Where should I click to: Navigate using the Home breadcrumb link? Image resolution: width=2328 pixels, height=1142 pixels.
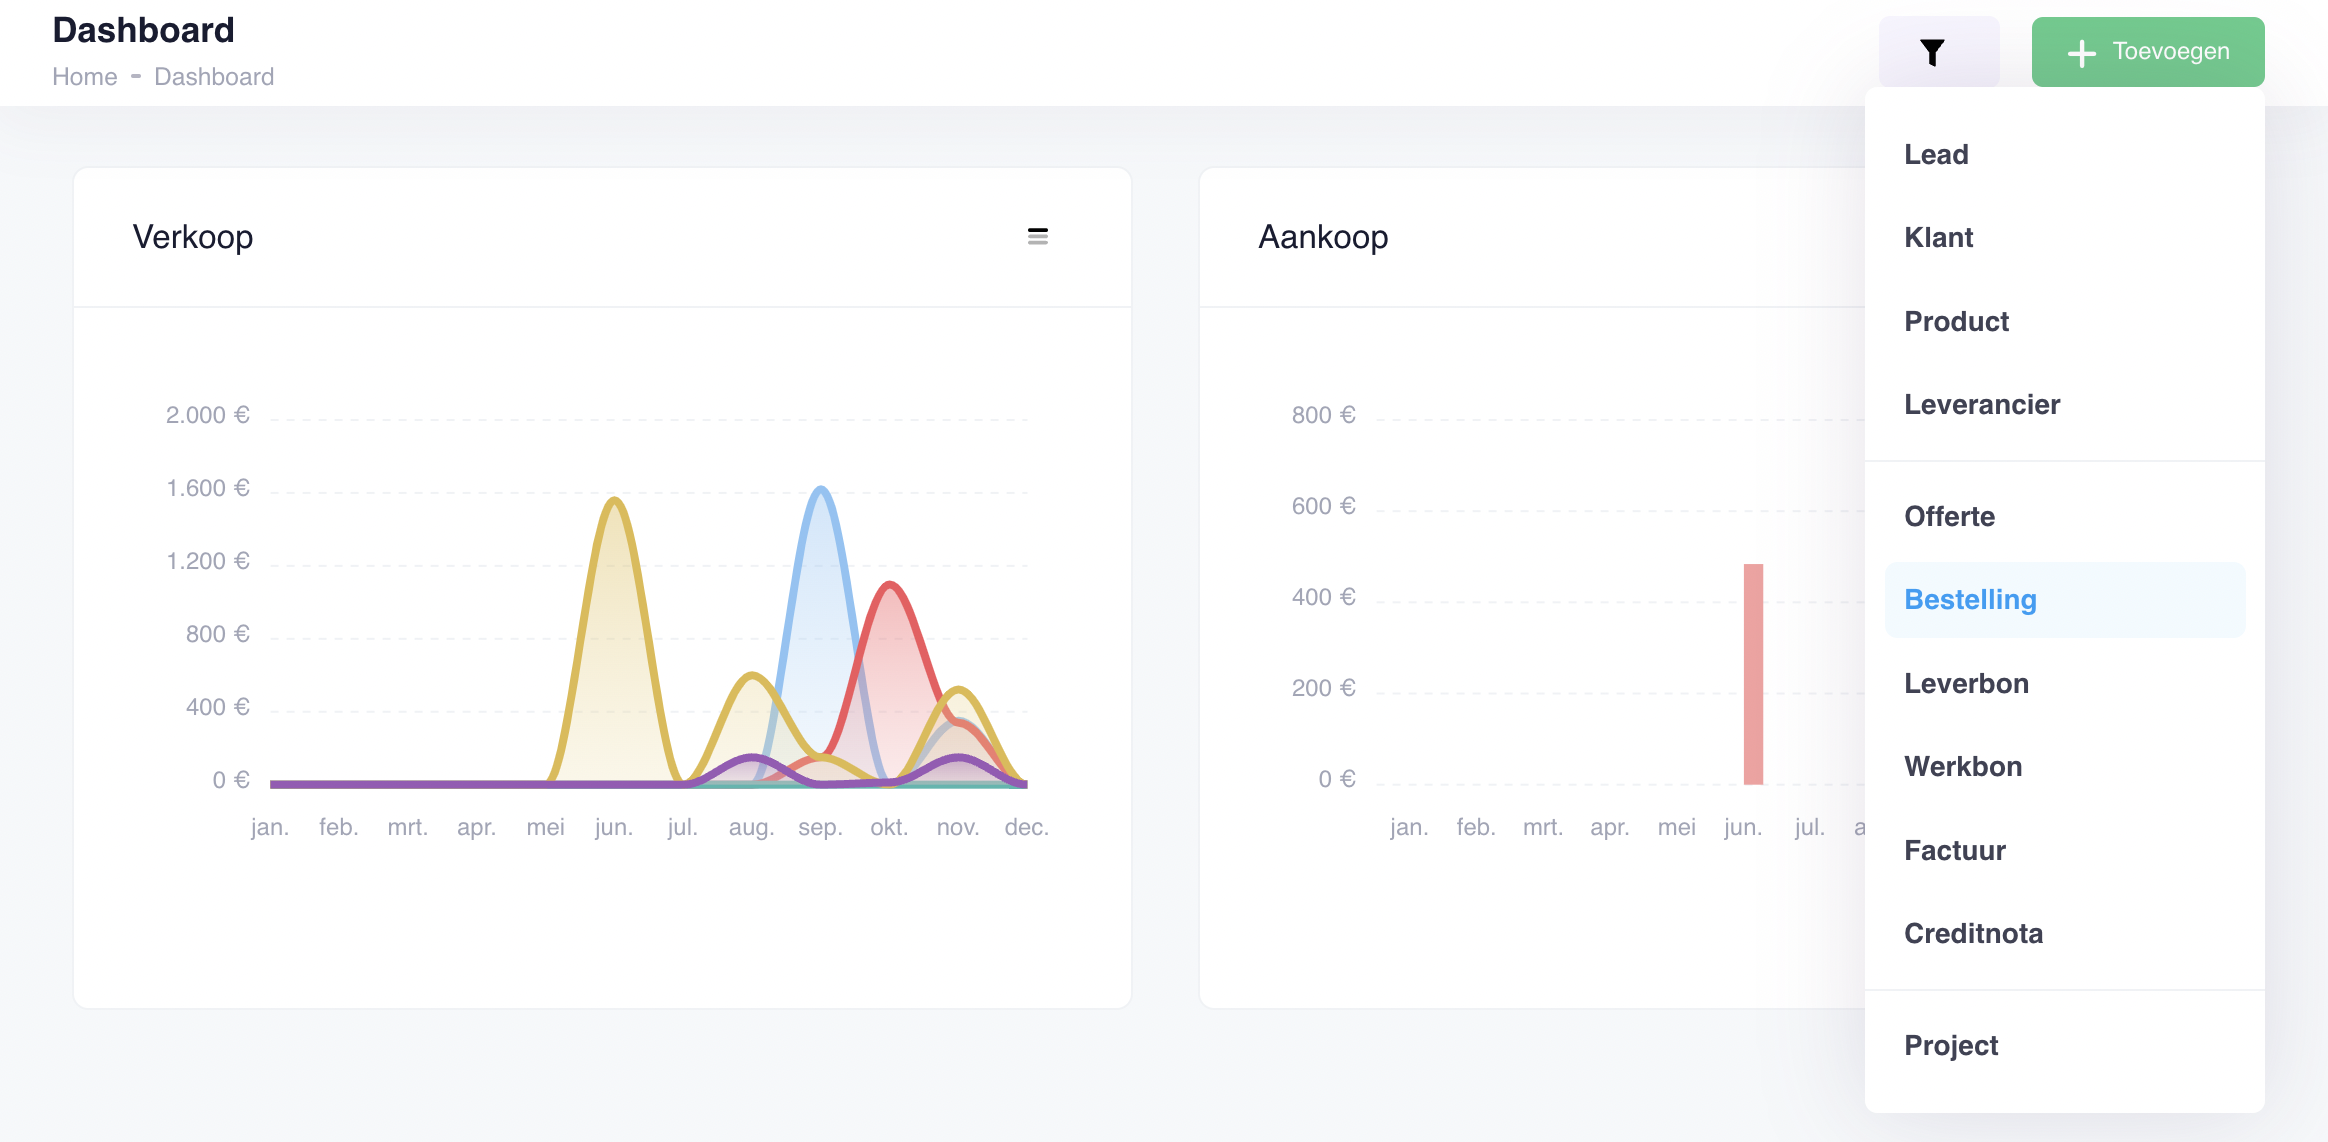pos(85,76)
